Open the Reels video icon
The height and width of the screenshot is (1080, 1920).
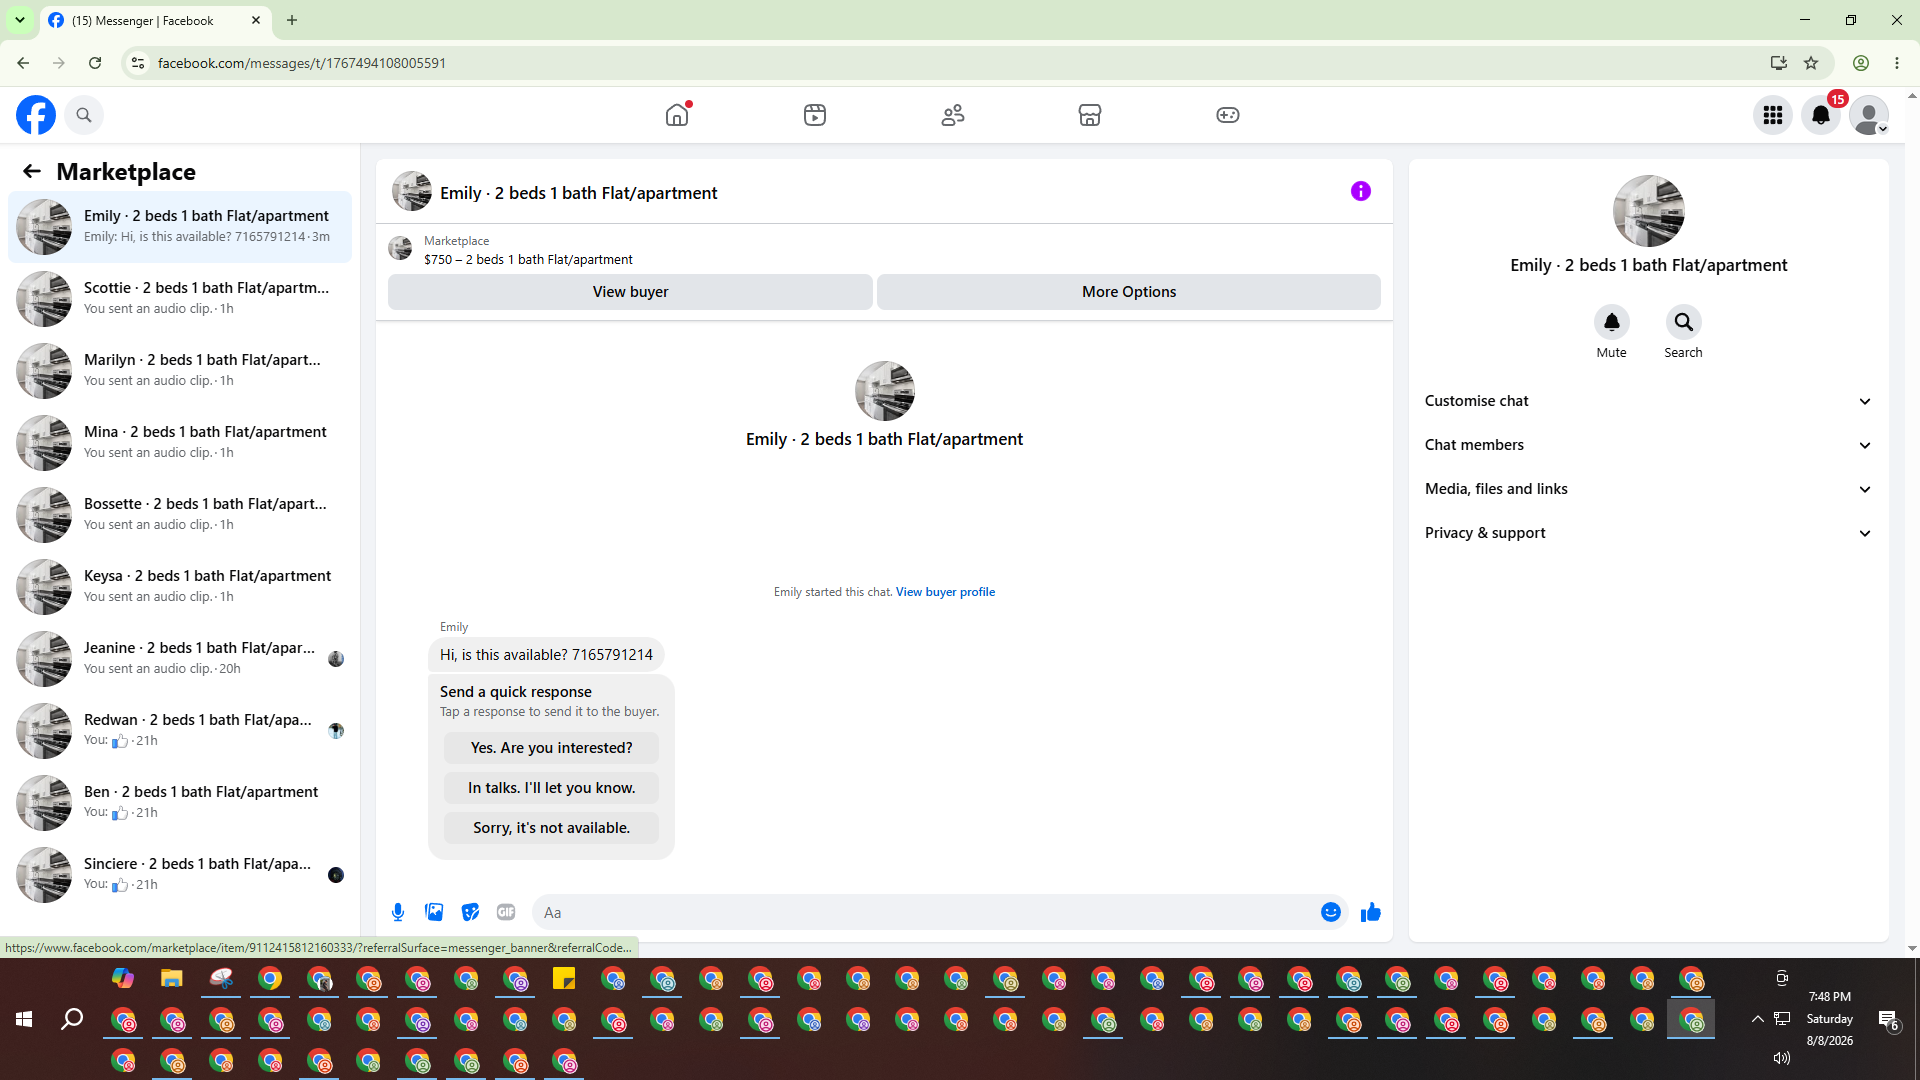pyautogui.click(x=815, y=115)
